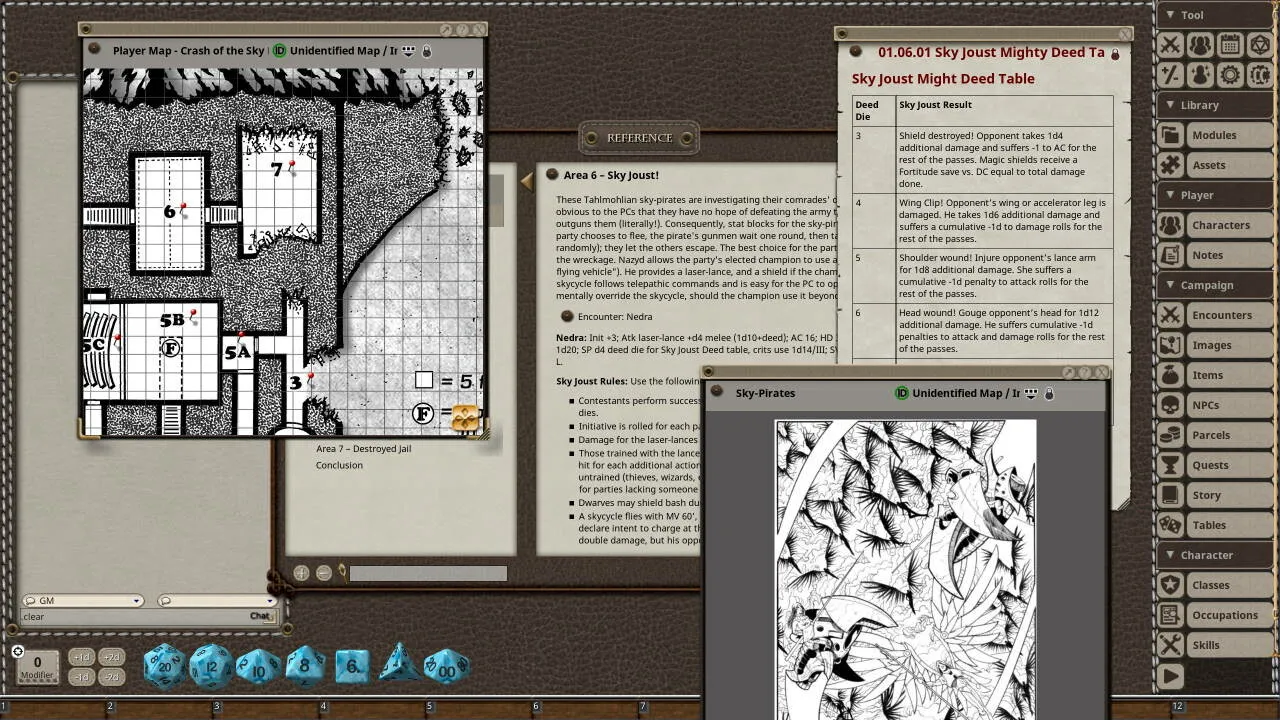This screenshot has height=720, width=1280.
Task: Expand the sidebar play arrow at bottom
Action: tap(1170, 677)
